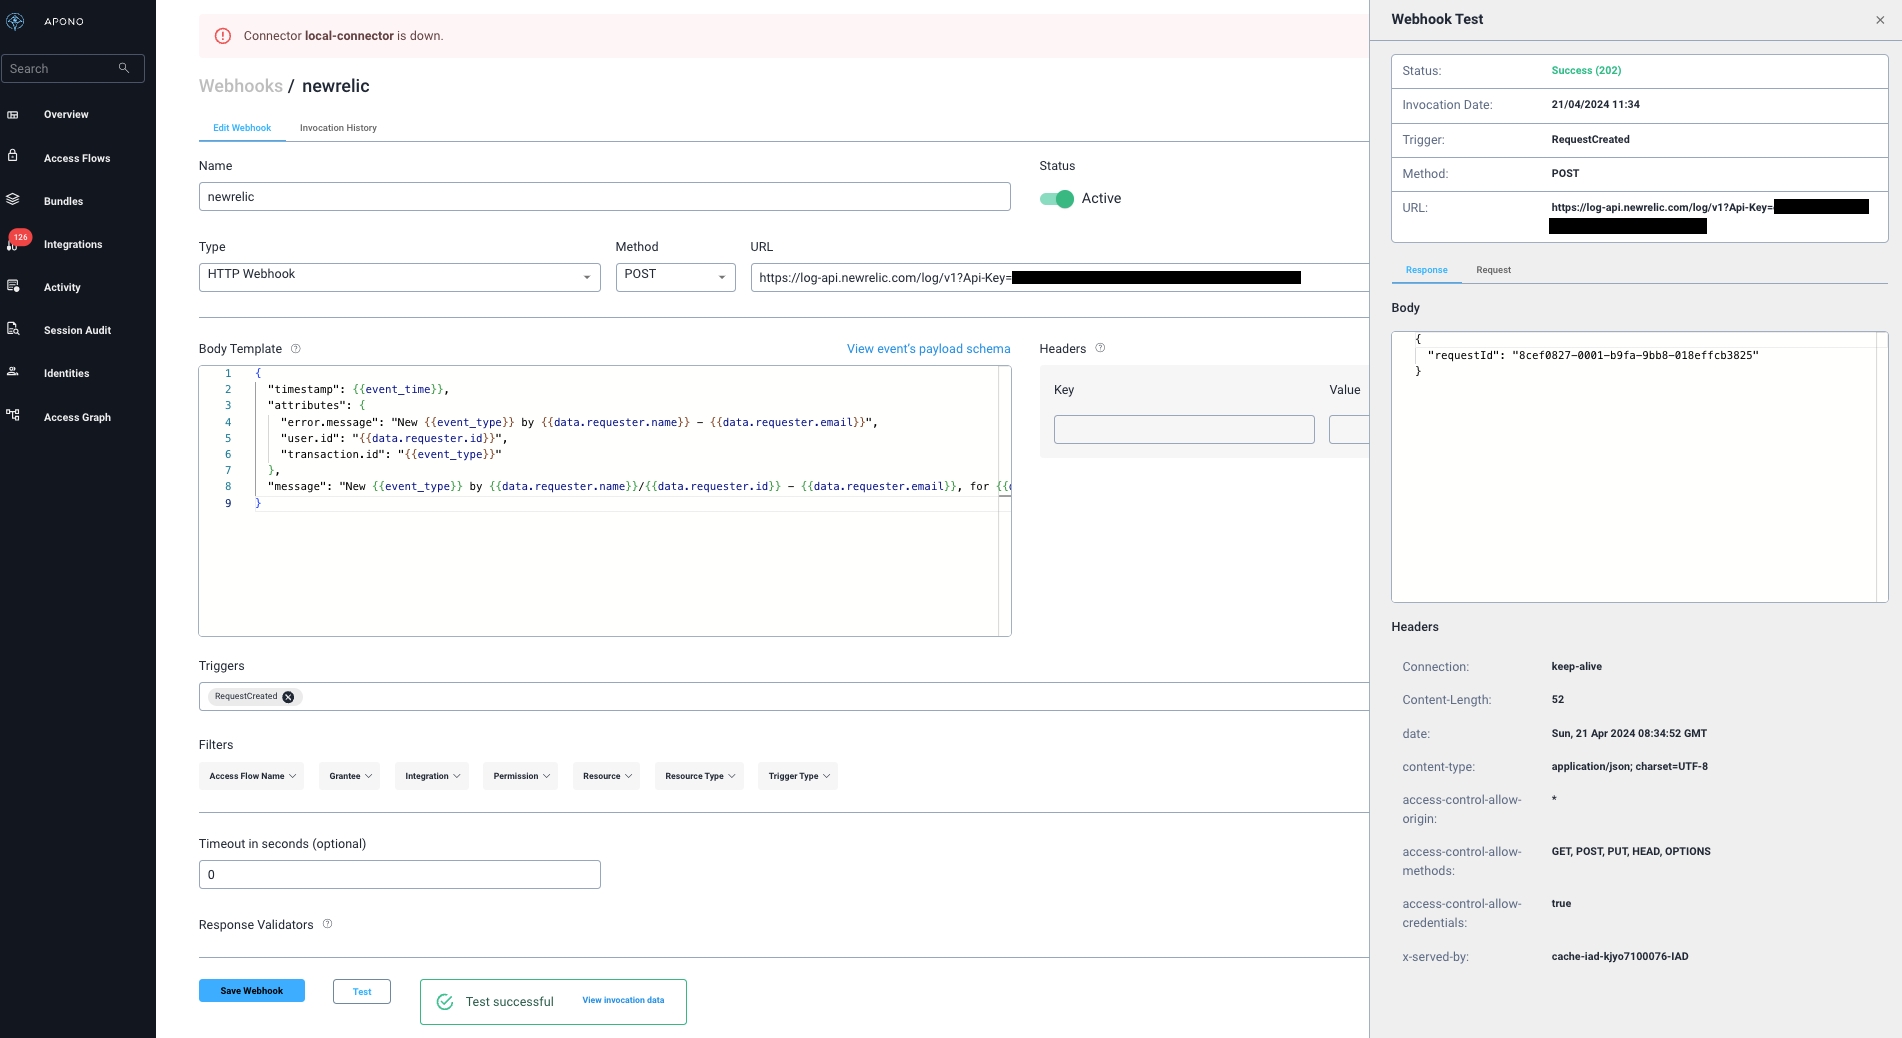Click the Webhooks breadcrumb link
The image size is (1902, 1038).
(x=241, y=86)
